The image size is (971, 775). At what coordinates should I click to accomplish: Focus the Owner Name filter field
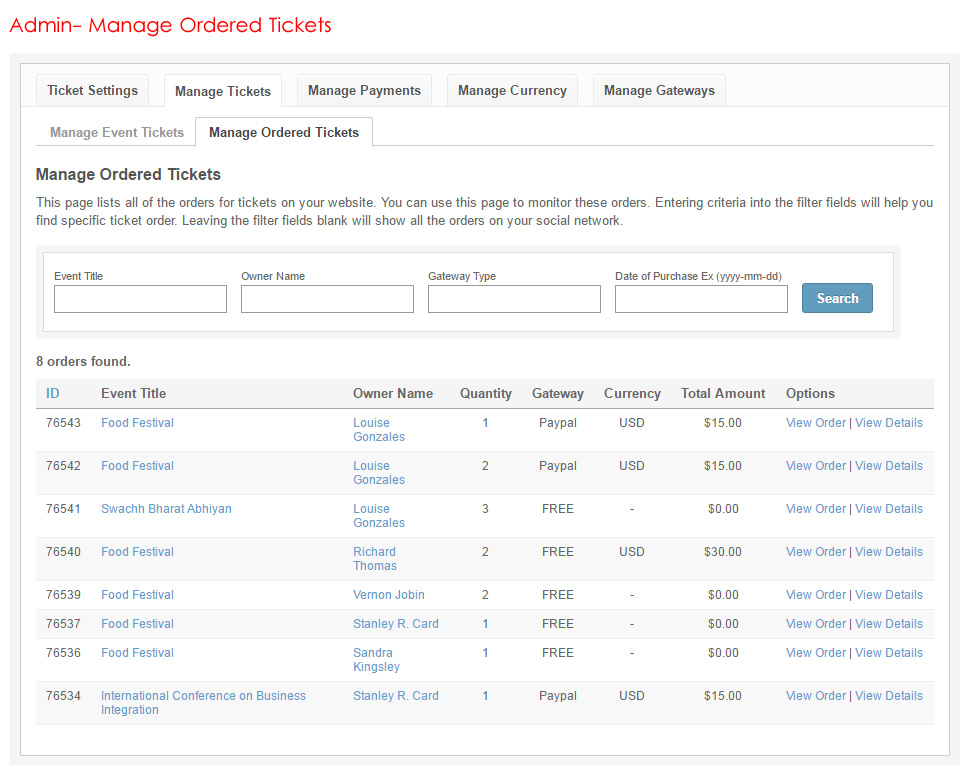tap(327, 299)
